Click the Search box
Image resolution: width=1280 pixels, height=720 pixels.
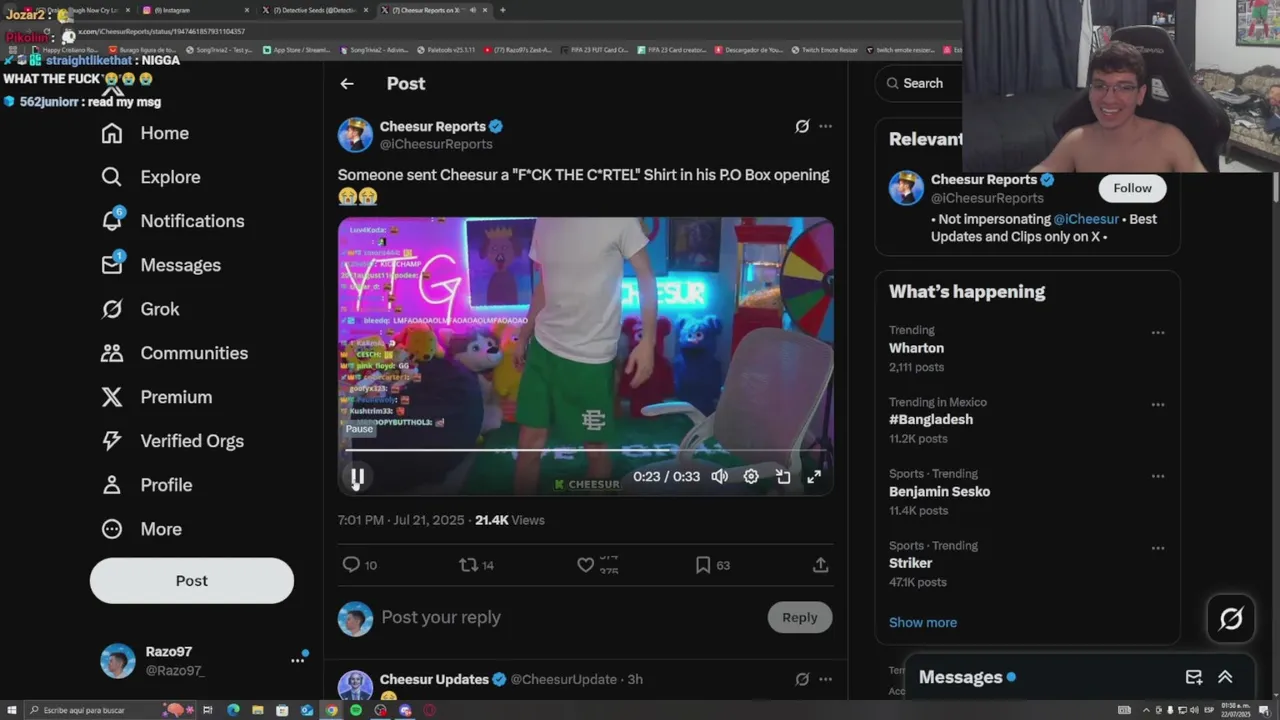tap(920, 84)
